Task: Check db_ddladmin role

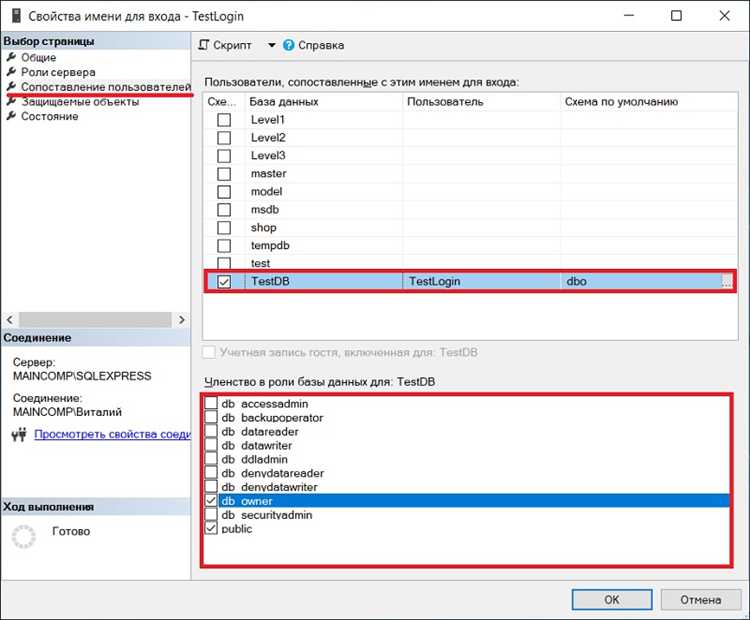Action: 211,459
